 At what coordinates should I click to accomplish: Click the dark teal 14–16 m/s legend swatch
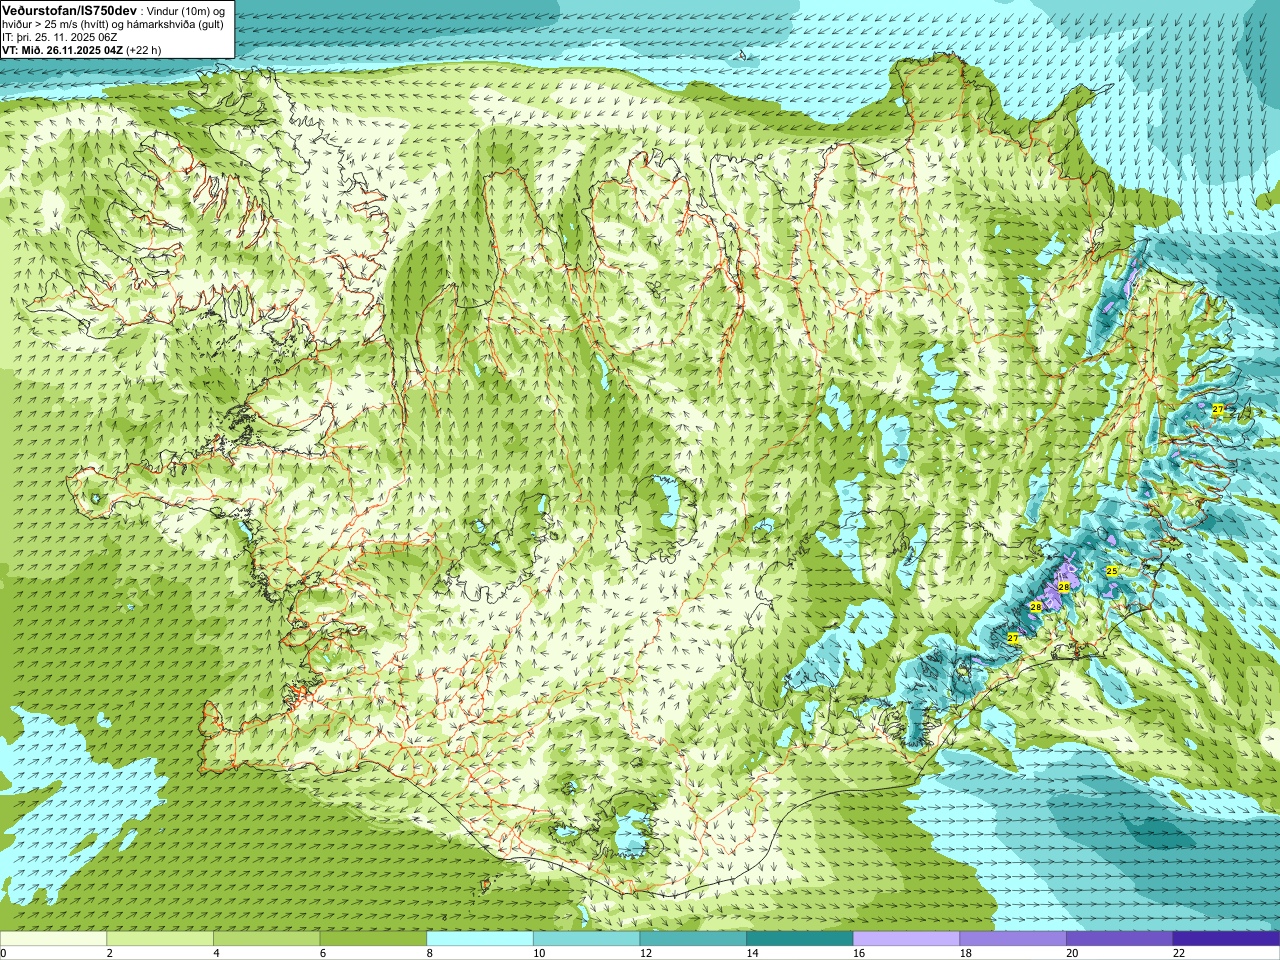coord(800,939)
